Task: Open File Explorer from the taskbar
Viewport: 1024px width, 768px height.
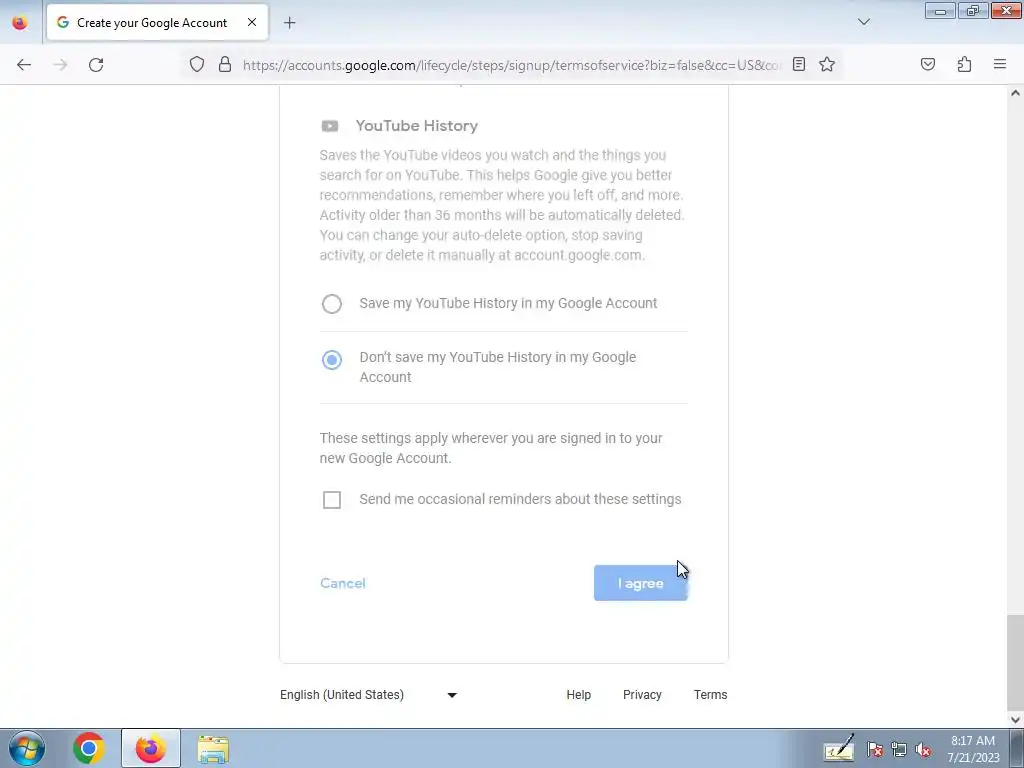Action: [x=213, y=749]
